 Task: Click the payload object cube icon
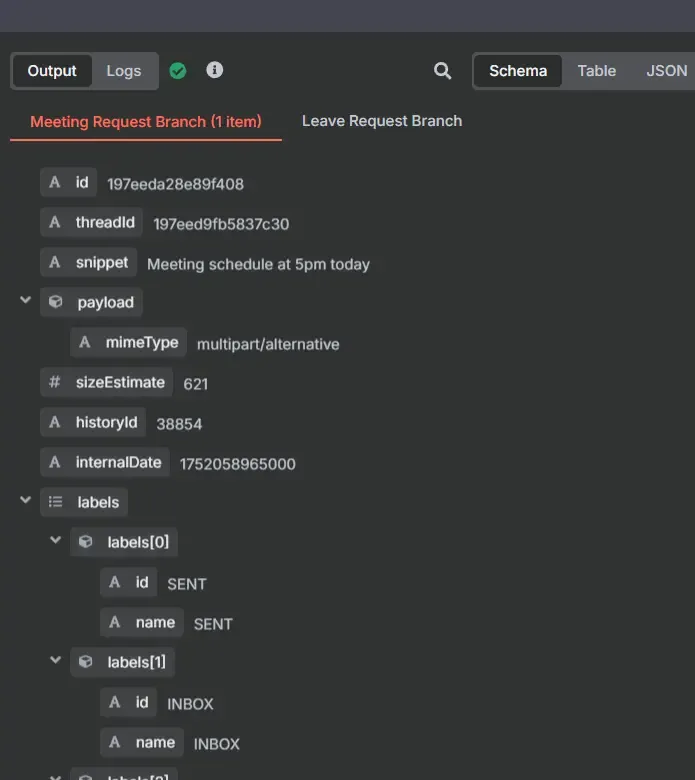point(56,302)
